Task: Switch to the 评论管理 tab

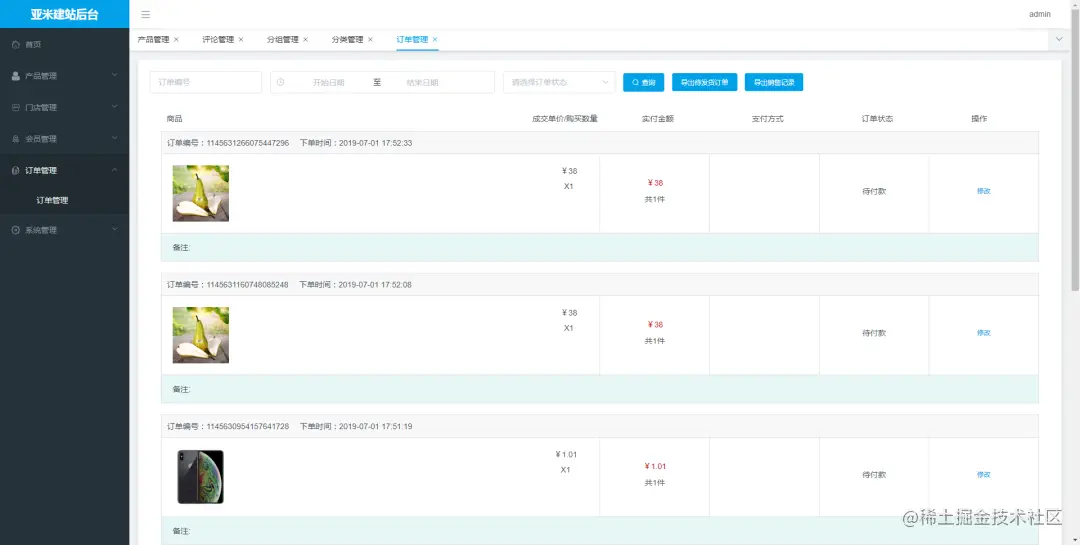Action: [218, 40]
